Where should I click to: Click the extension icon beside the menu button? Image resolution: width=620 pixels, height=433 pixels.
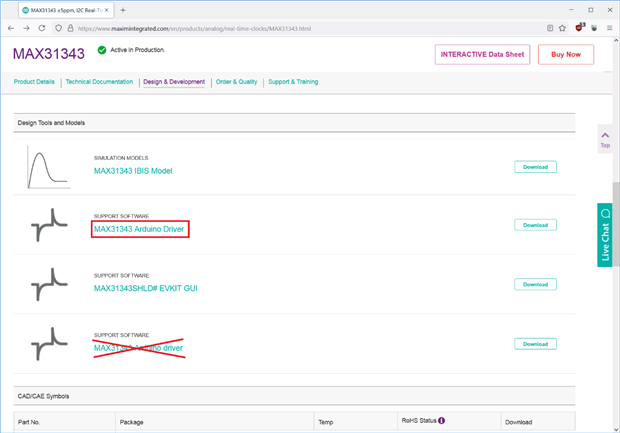click(x=594, y=28)
